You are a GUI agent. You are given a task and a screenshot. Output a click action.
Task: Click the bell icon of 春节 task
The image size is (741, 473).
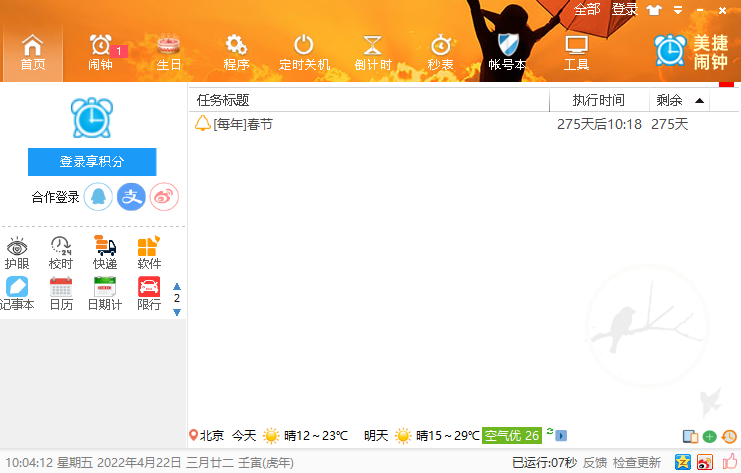(x=202, y=123)
